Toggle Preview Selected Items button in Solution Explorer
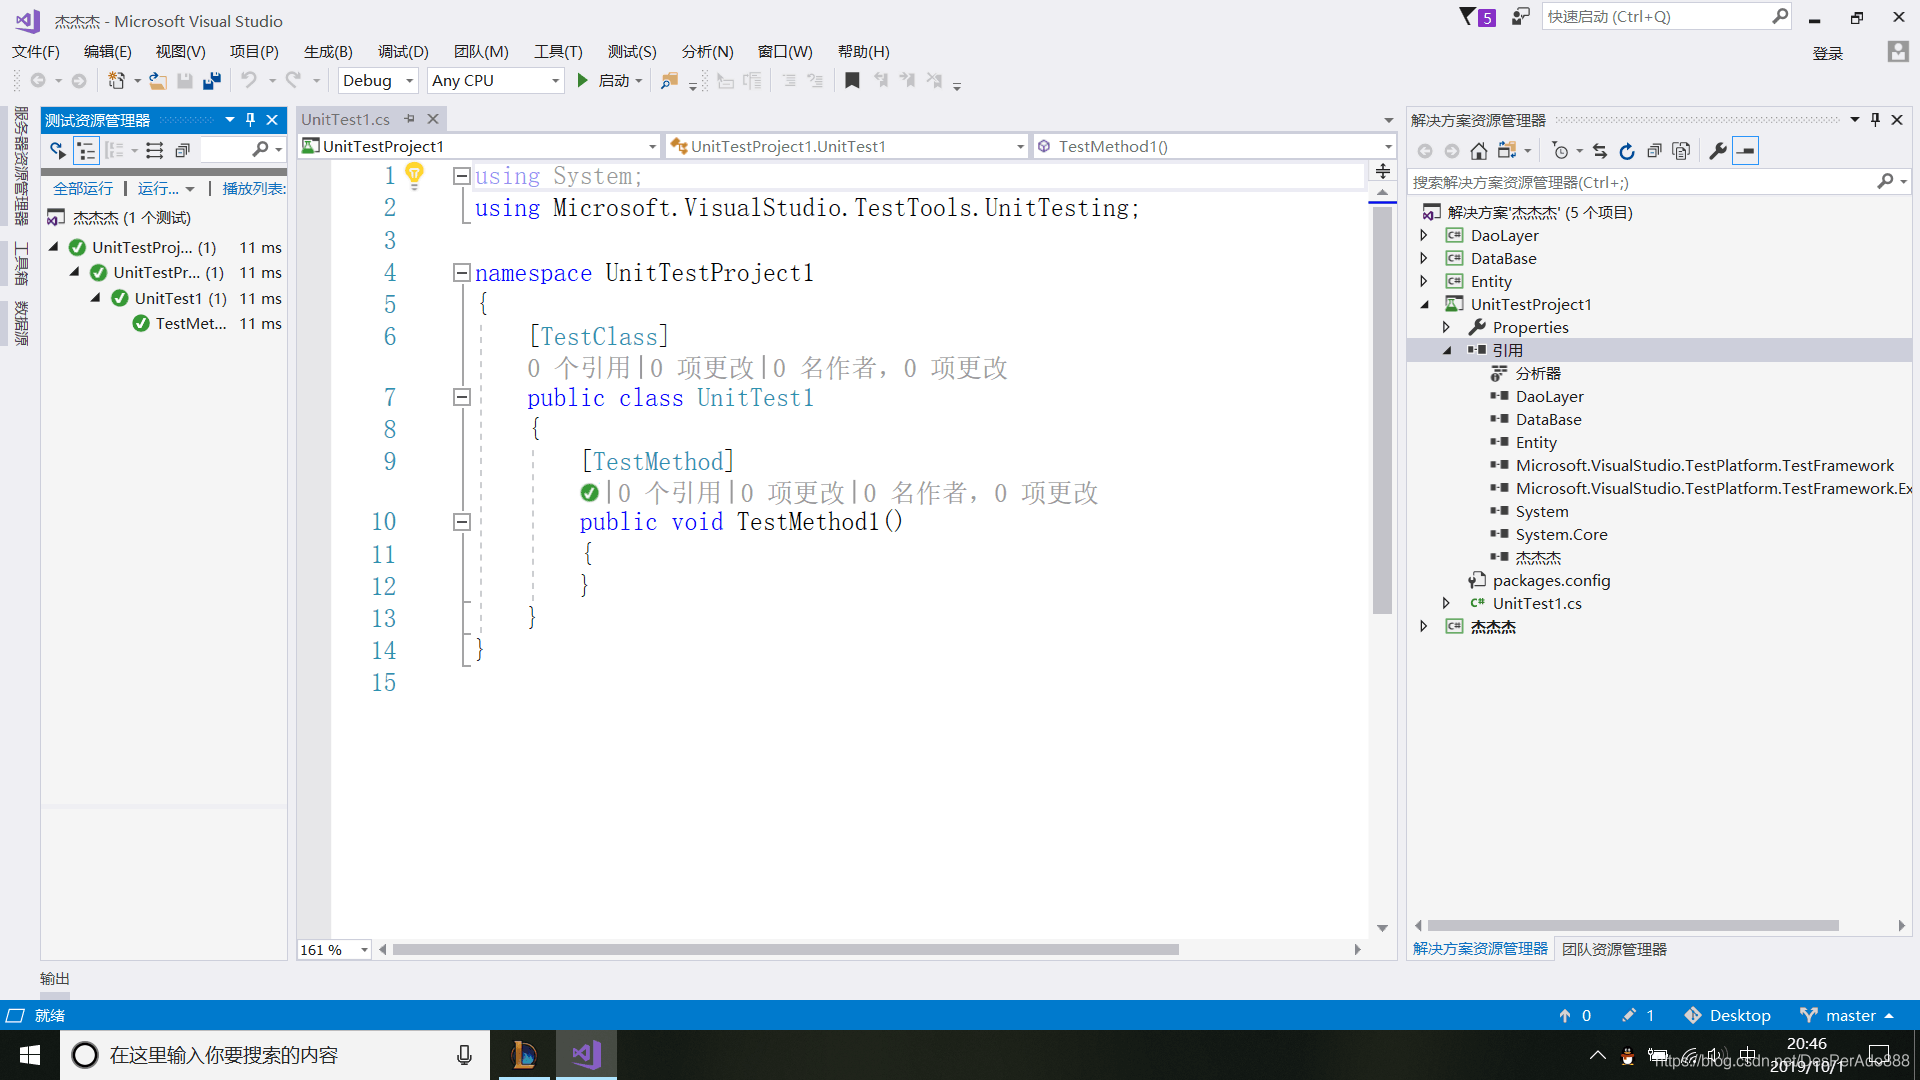 [1745, 151]
